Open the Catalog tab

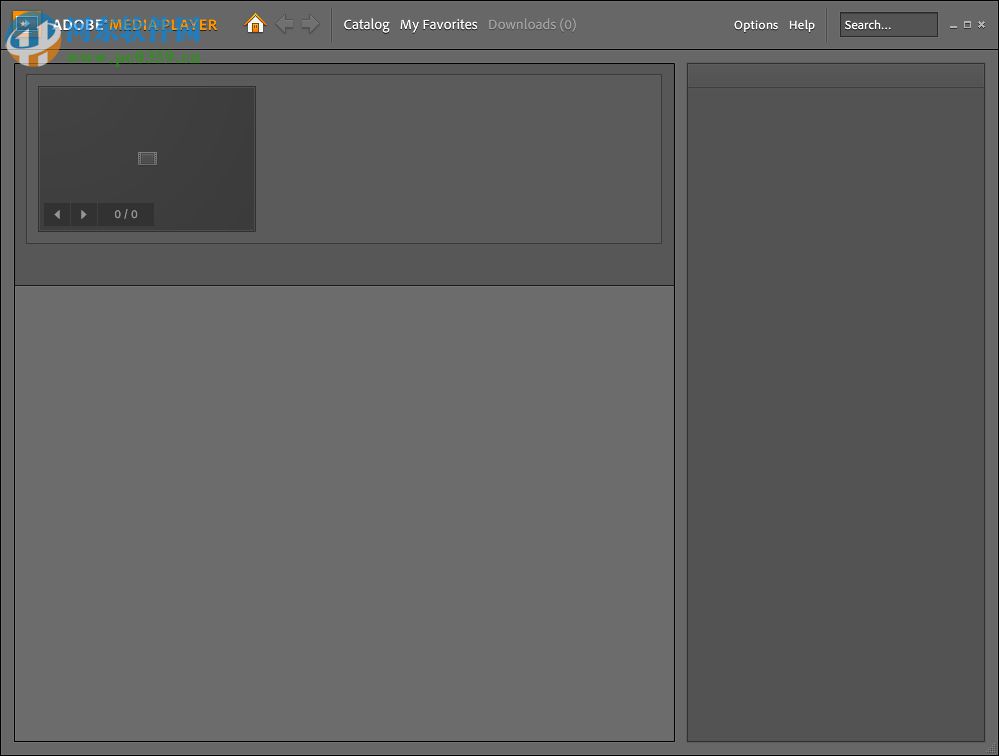(x=366, y=25)
